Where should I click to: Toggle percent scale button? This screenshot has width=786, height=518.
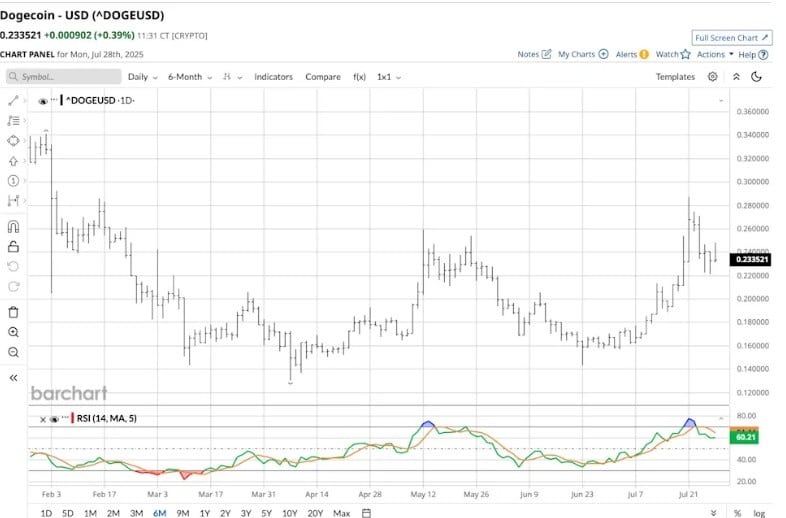(737, 513)
